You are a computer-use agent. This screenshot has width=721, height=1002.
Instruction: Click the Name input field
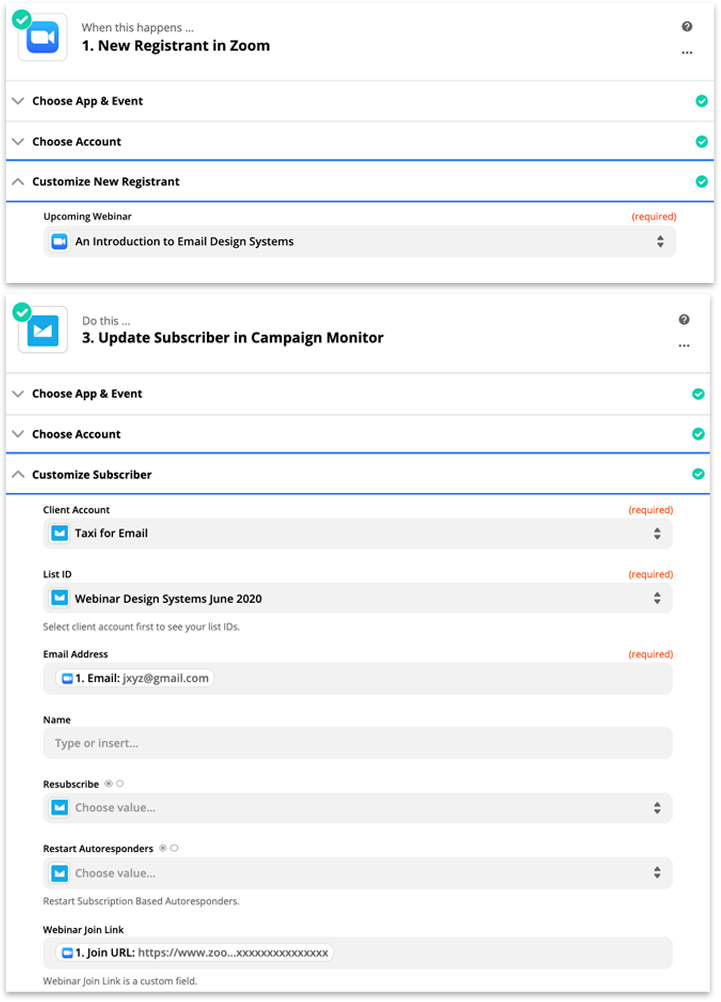pyautogui.click(x=357, y=743)
